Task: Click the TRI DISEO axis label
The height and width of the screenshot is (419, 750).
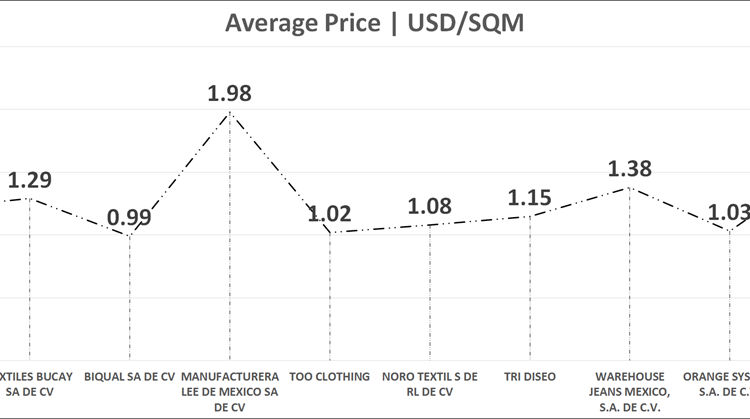Action: pos(530,377)
